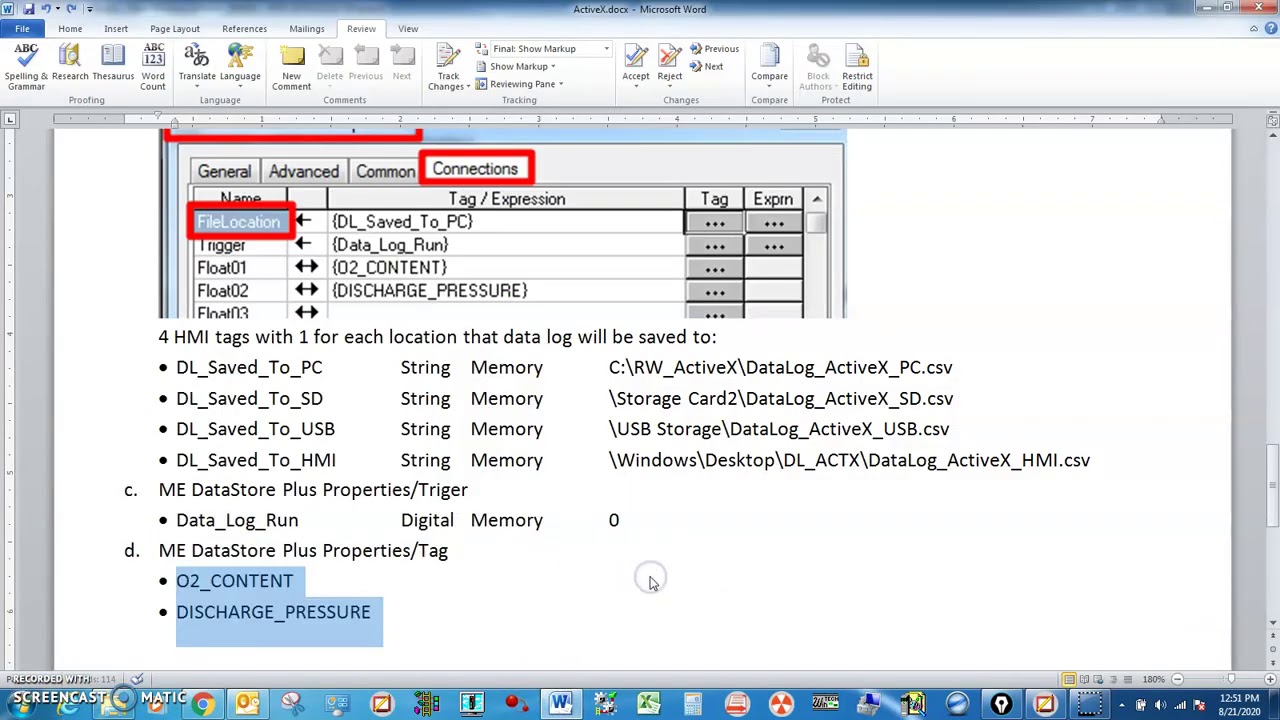Viewport: 1280px width, 720px height.
Task: Click Next Page browse arrow
Action: tap(1272, 663)
